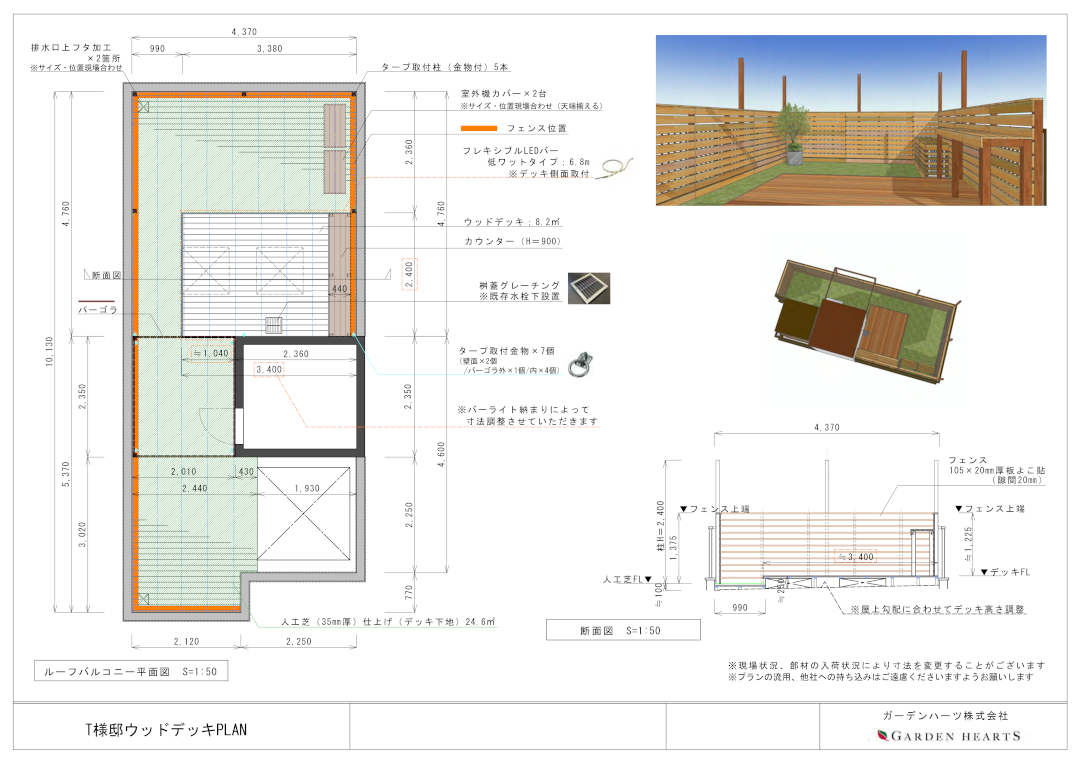Screen dimensions: 1080x764
Task: Click the '4,600' vertical dimension
Action: point(441,454)
